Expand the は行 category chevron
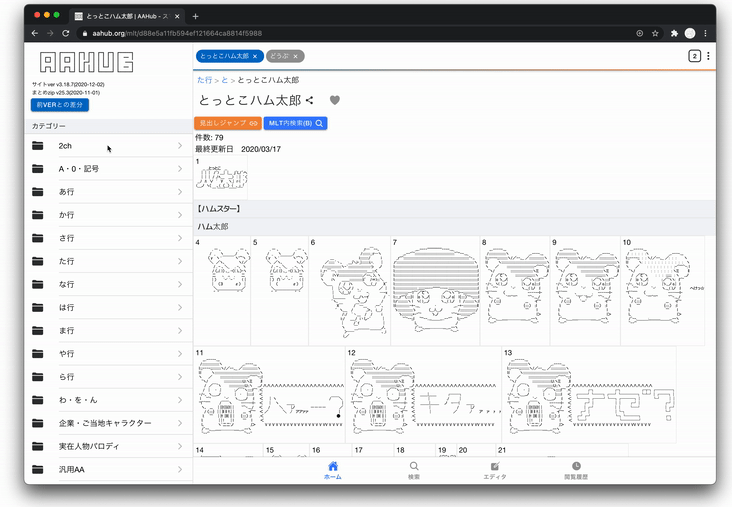Screen dimensions: 732x507 pyautogui.click(x=180, y=307)
